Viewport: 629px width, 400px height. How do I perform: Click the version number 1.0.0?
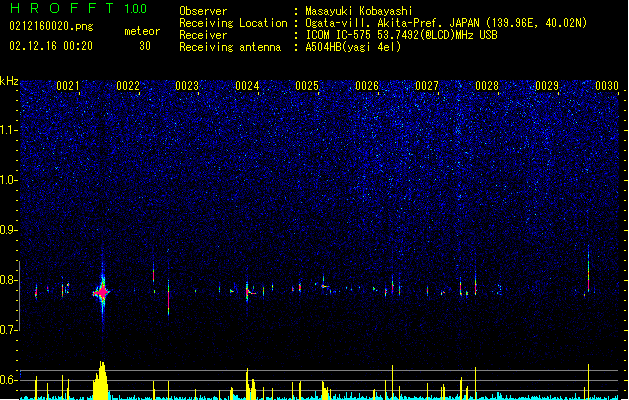tap(136, 9)
